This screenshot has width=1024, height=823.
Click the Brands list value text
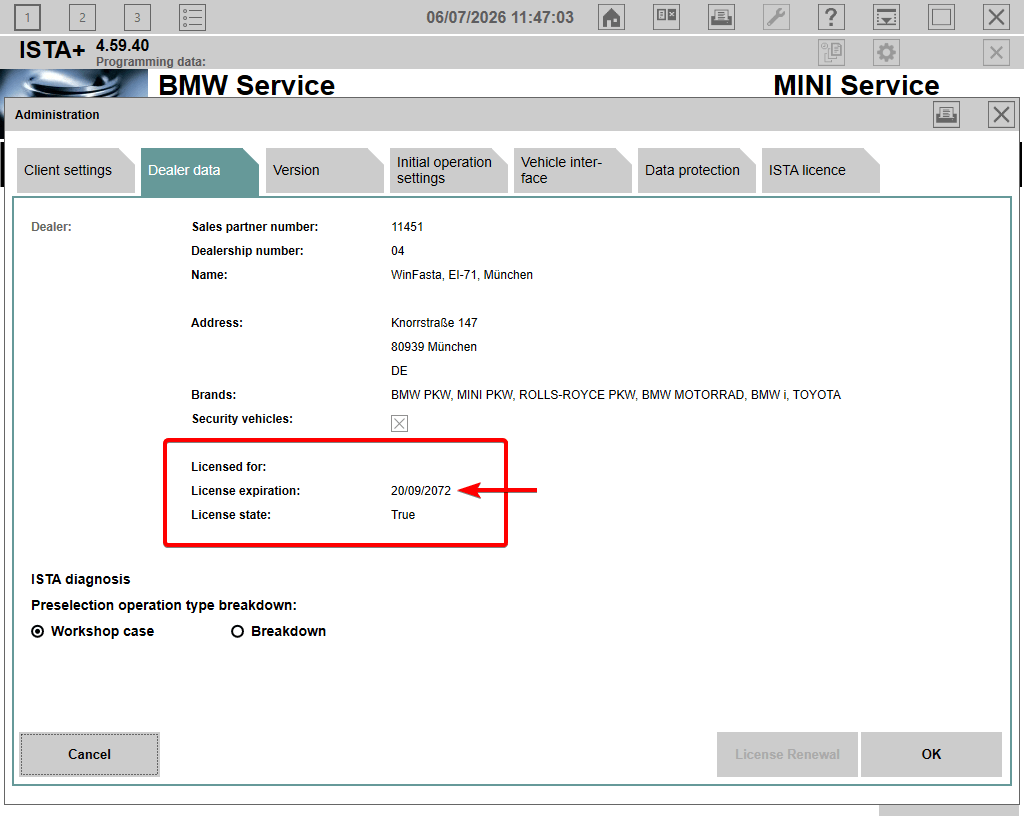pos(616,395)
